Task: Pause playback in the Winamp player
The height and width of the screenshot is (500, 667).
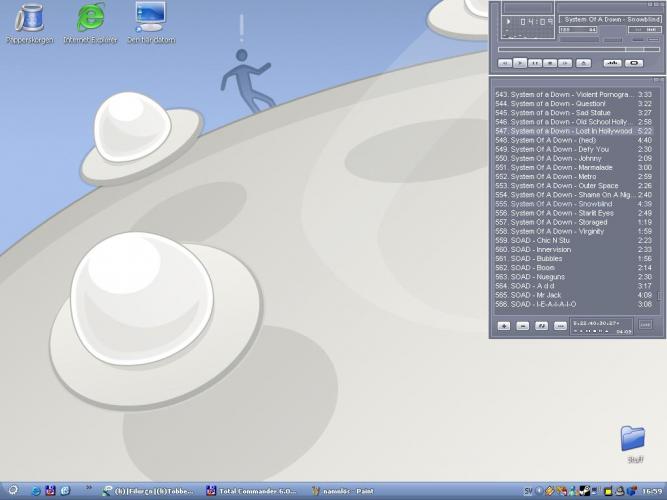Action: point(536,63)
